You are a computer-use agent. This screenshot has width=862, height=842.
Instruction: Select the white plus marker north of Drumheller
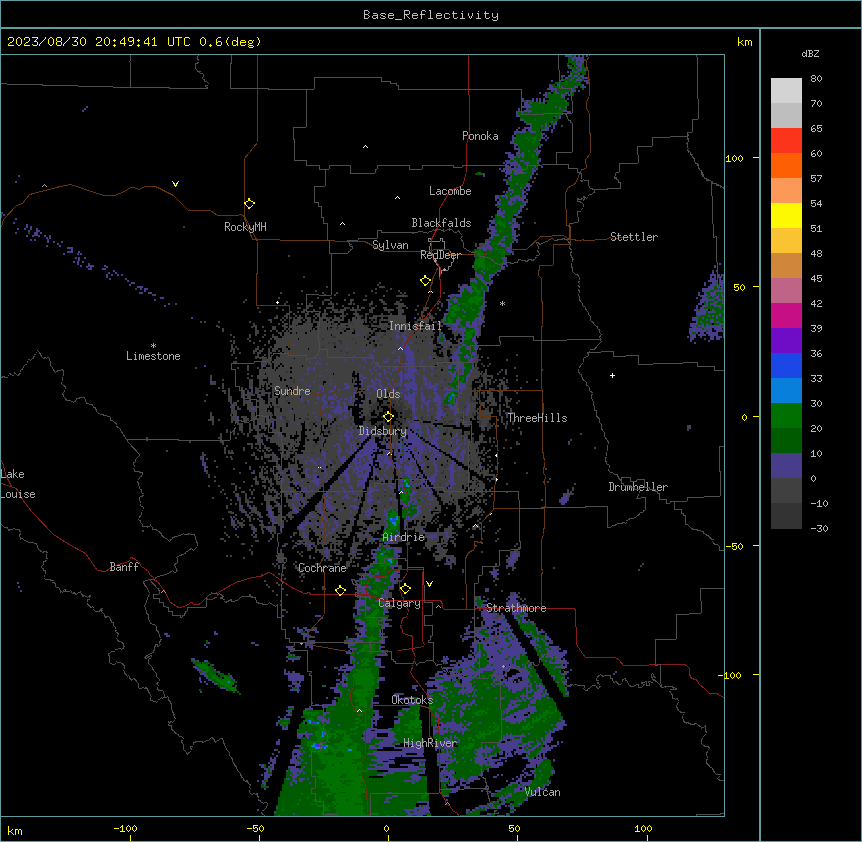pyautogui.click(x=612, y=375)
